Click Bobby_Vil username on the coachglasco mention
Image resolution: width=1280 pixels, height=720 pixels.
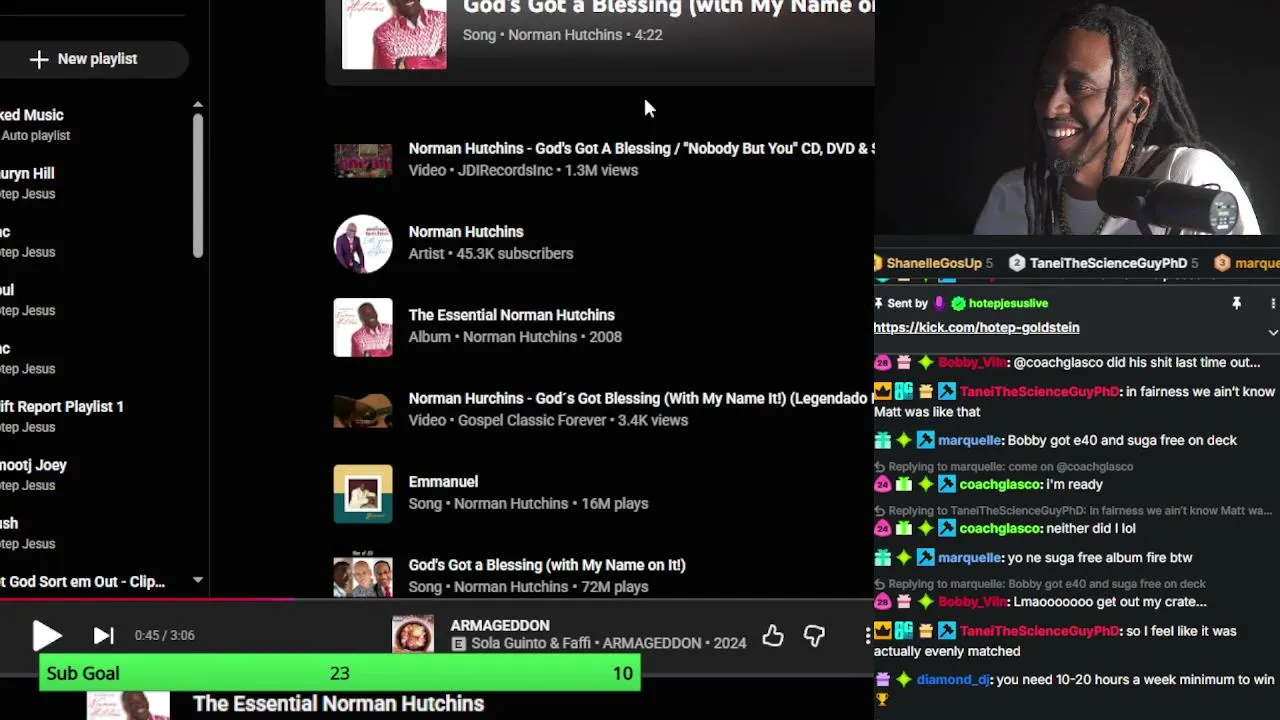click(x=973, y=363)
